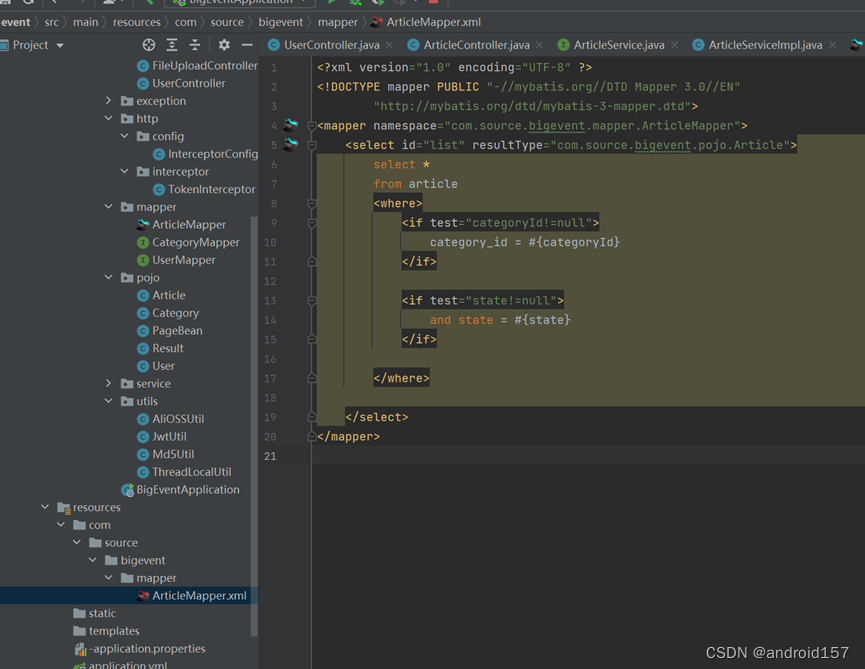The height and width of the screenshot is (669, 865).
Task: Collapse the mapper package under bigevent source
Action: 109,206
